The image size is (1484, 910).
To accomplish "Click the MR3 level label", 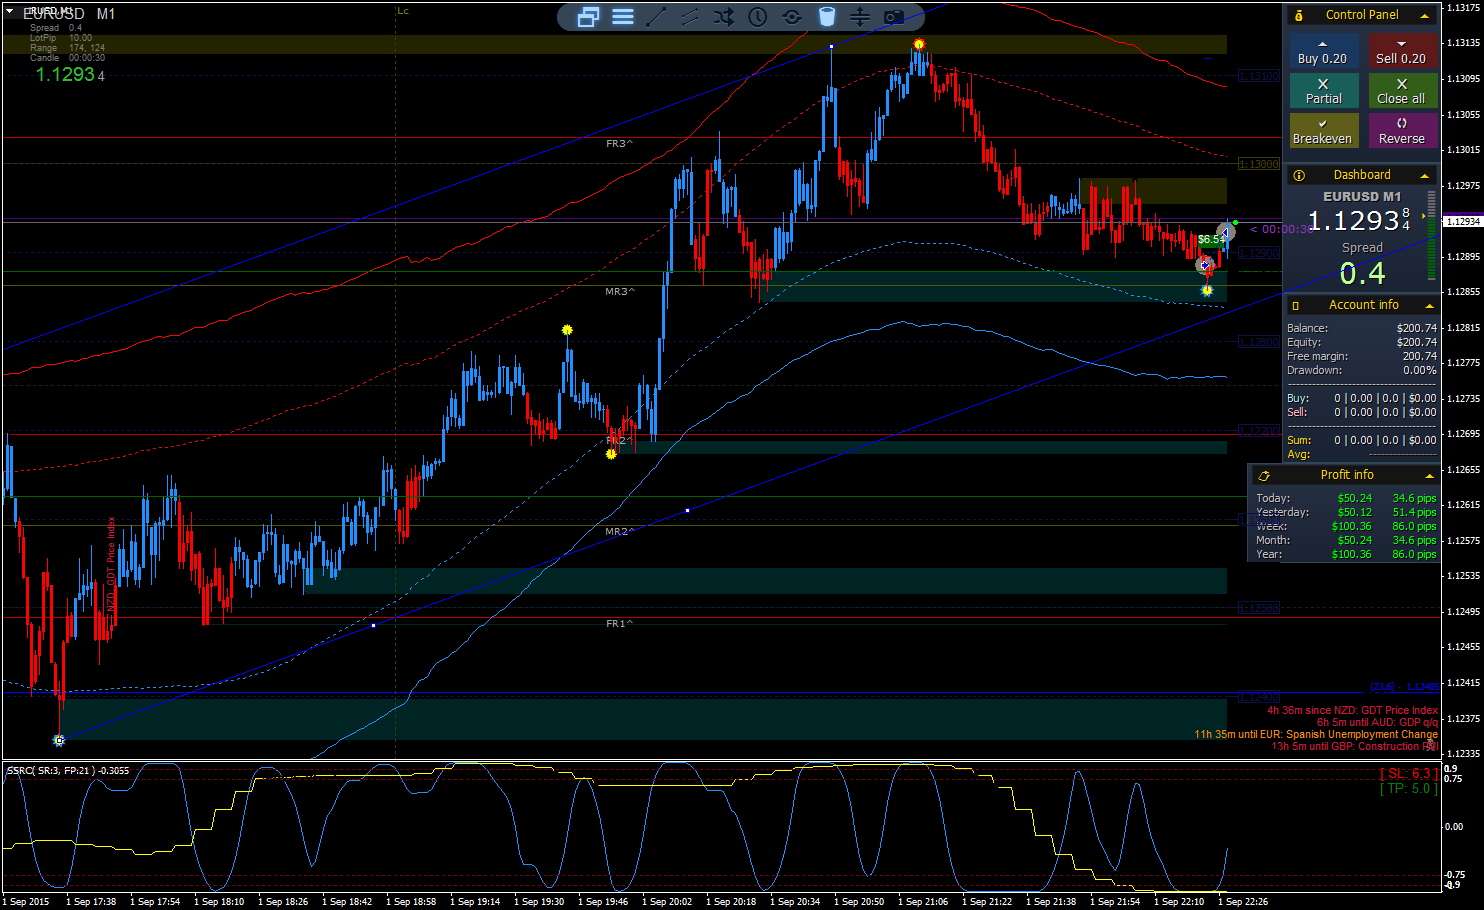I will [619, 292].
